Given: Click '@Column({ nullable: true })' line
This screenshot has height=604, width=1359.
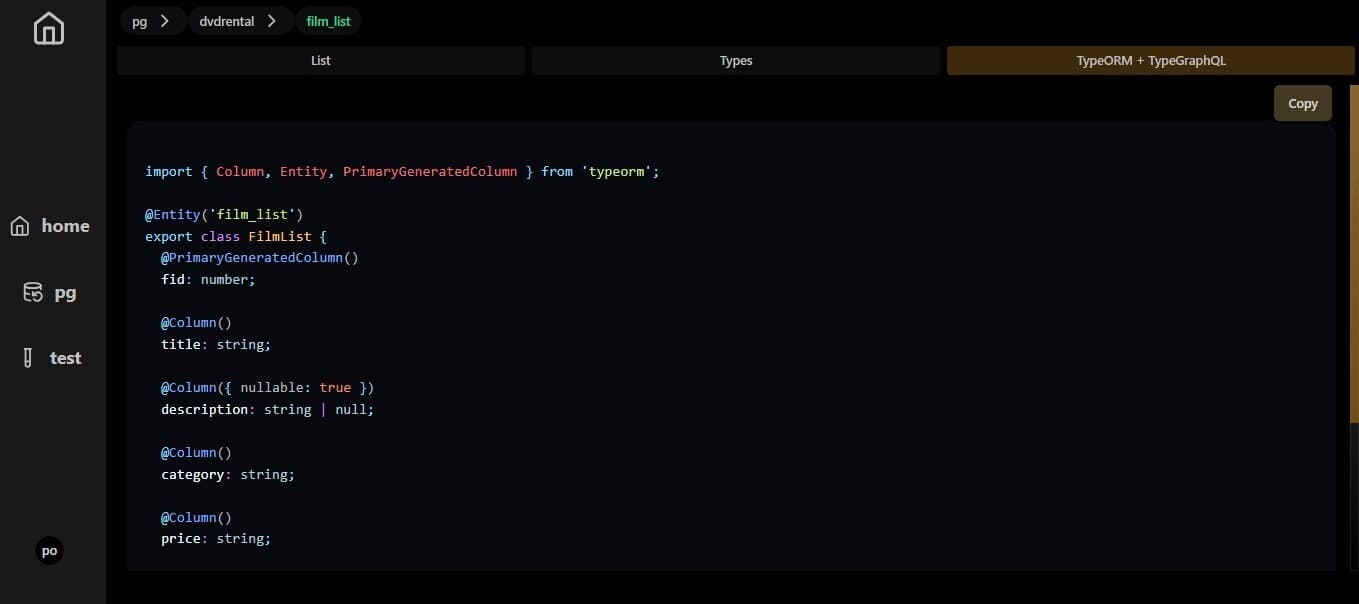Looking at the screenshot, I should 267,388.
